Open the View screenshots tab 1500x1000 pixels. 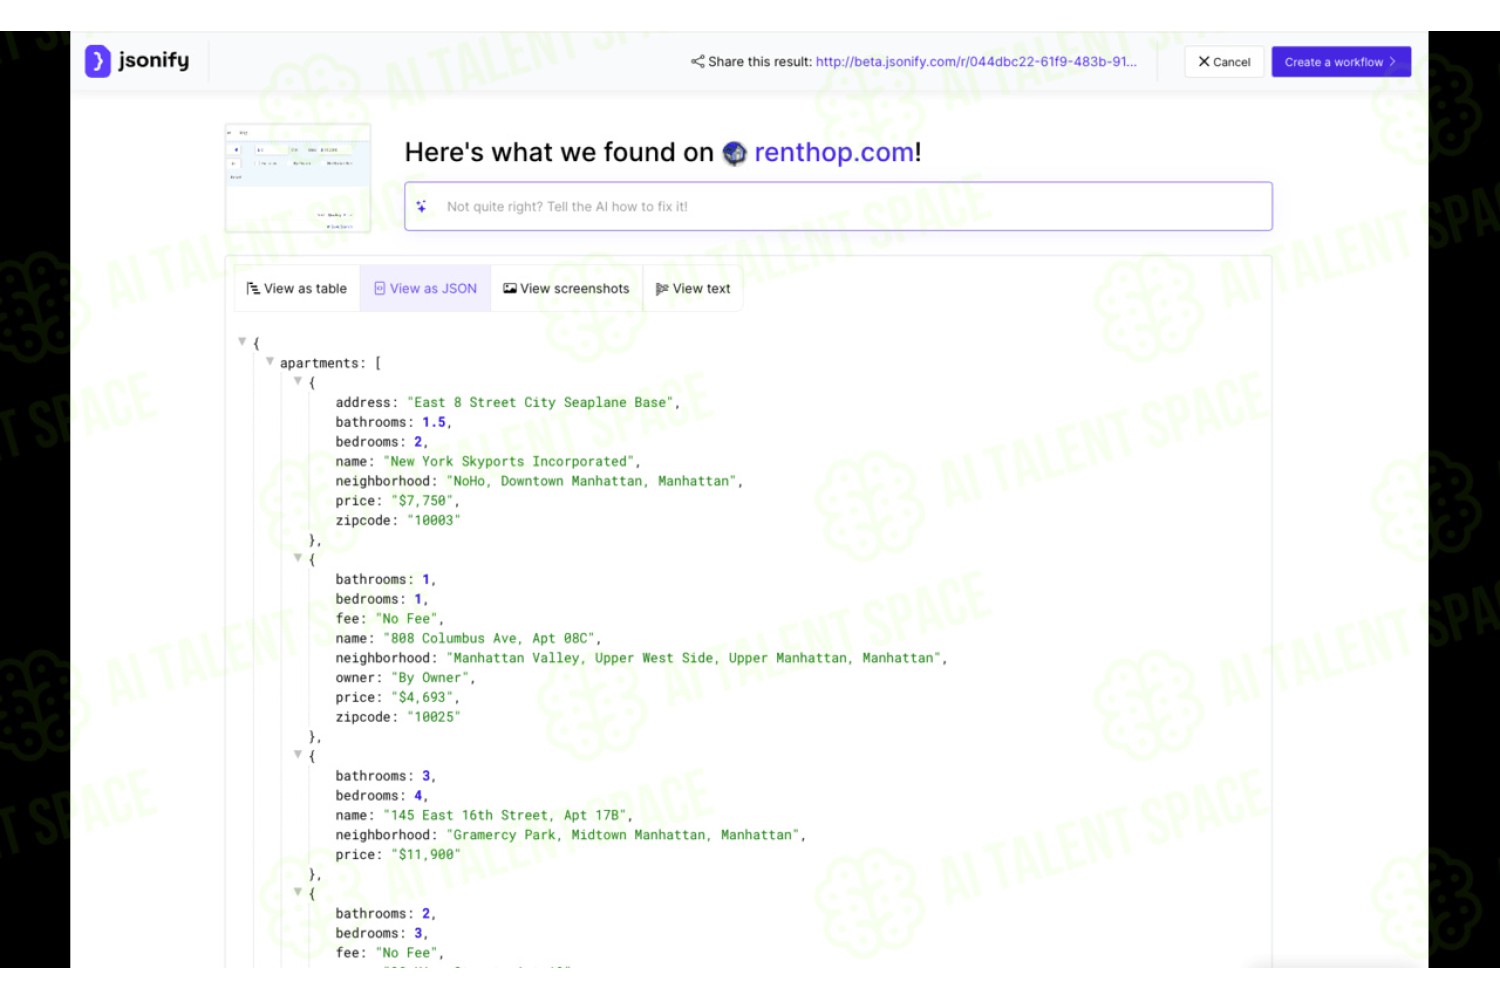point(566,289)
